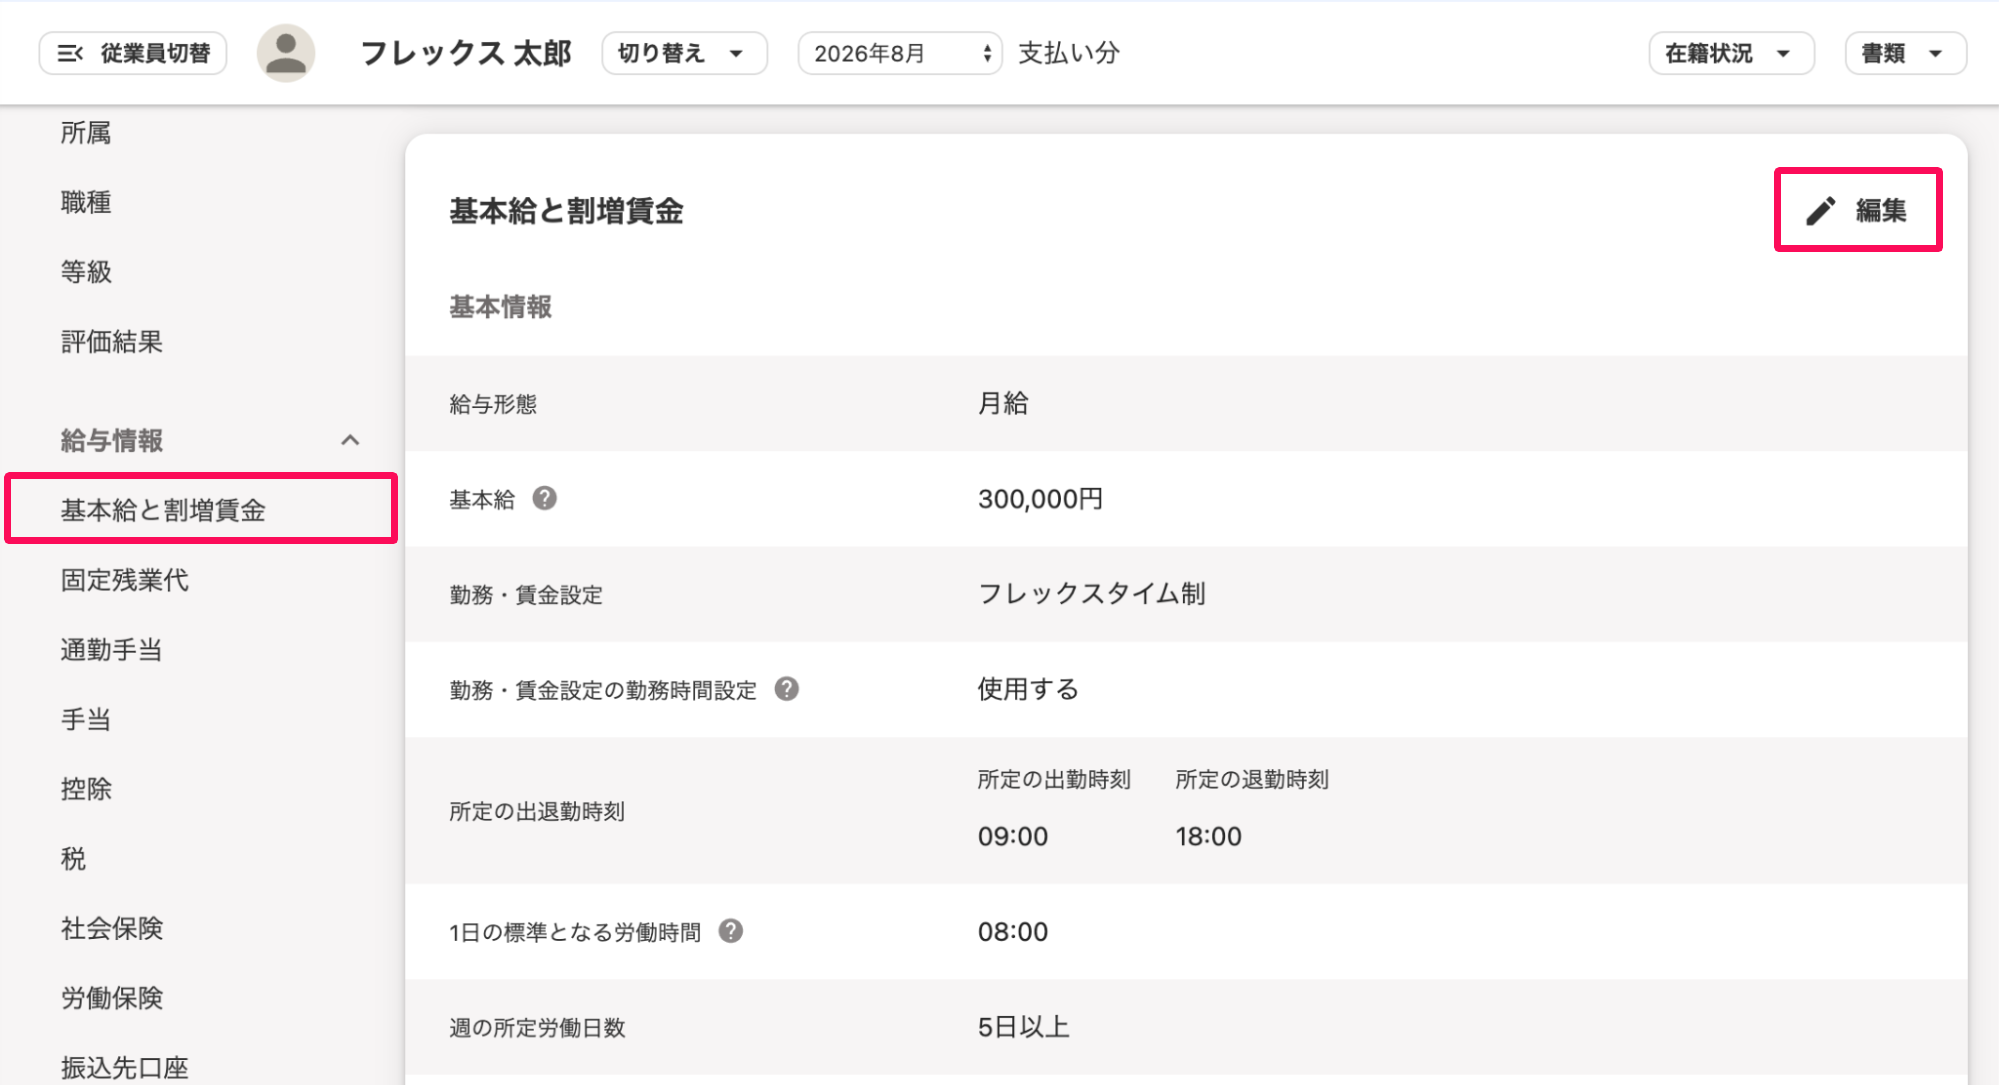Click the employee avatar icon
The width and height of the screenshot is (1999, 1086).
[286, 53]
